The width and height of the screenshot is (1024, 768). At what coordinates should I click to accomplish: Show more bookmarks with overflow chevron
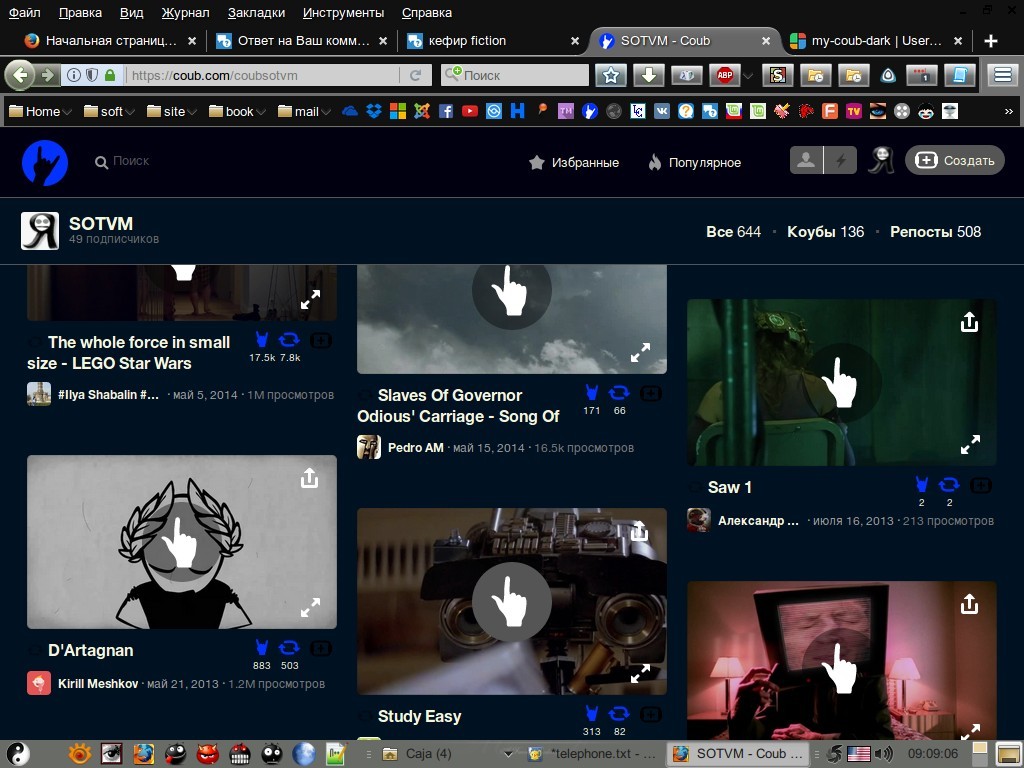pos(1008,111)
